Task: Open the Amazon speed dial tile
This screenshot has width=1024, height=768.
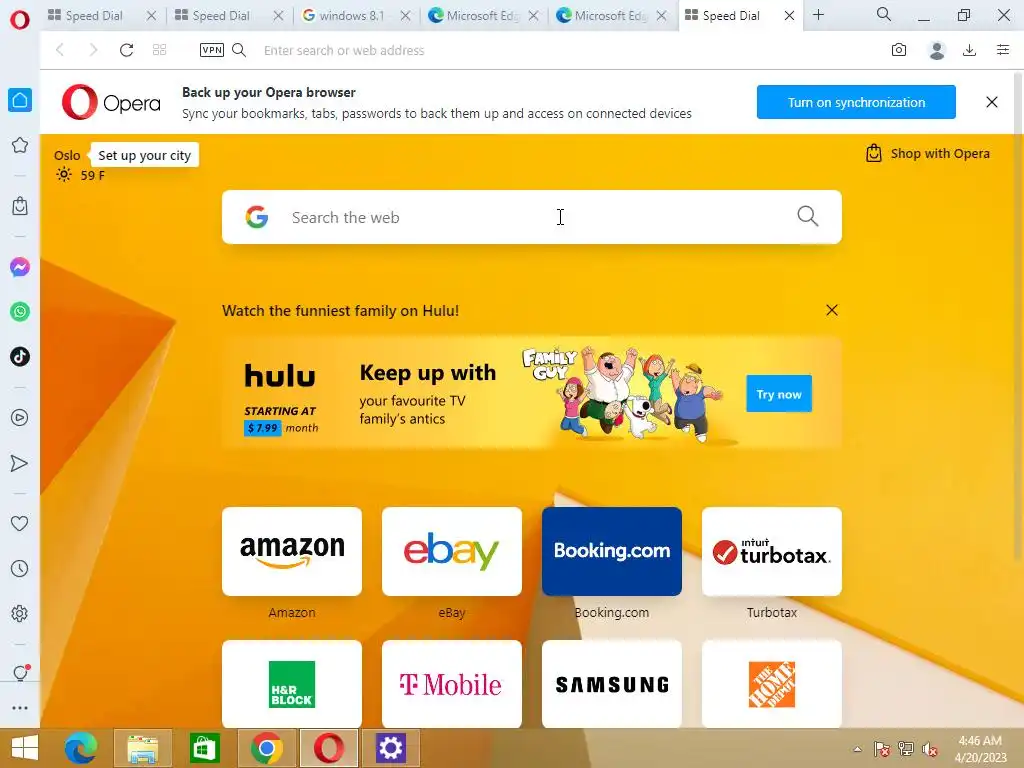Action: click(x=292, y=551)
